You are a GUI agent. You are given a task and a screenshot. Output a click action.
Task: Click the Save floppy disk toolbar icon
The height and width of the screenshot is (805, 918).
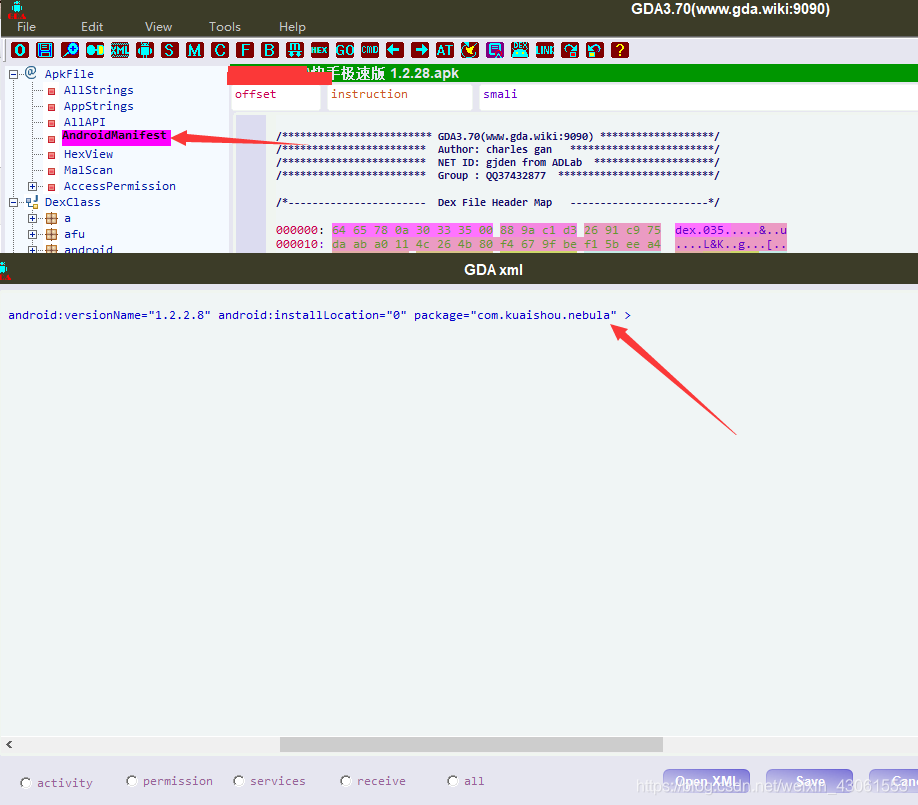tap(45, 50)
